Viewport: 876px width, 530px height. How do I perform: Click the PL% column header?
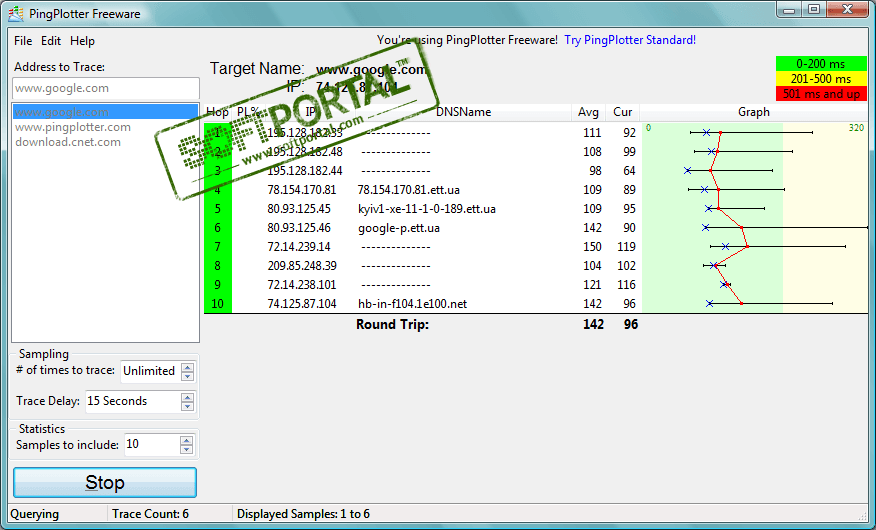tap(248, 112)
